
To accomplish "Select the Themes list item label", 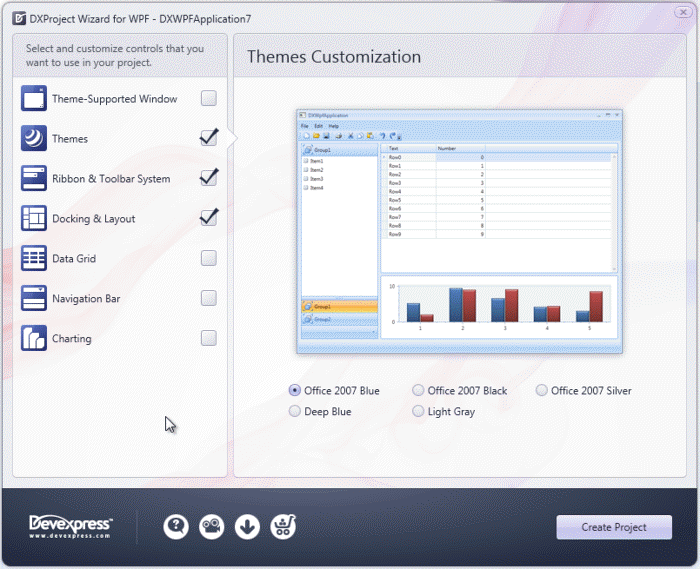I will pos(70,139).
